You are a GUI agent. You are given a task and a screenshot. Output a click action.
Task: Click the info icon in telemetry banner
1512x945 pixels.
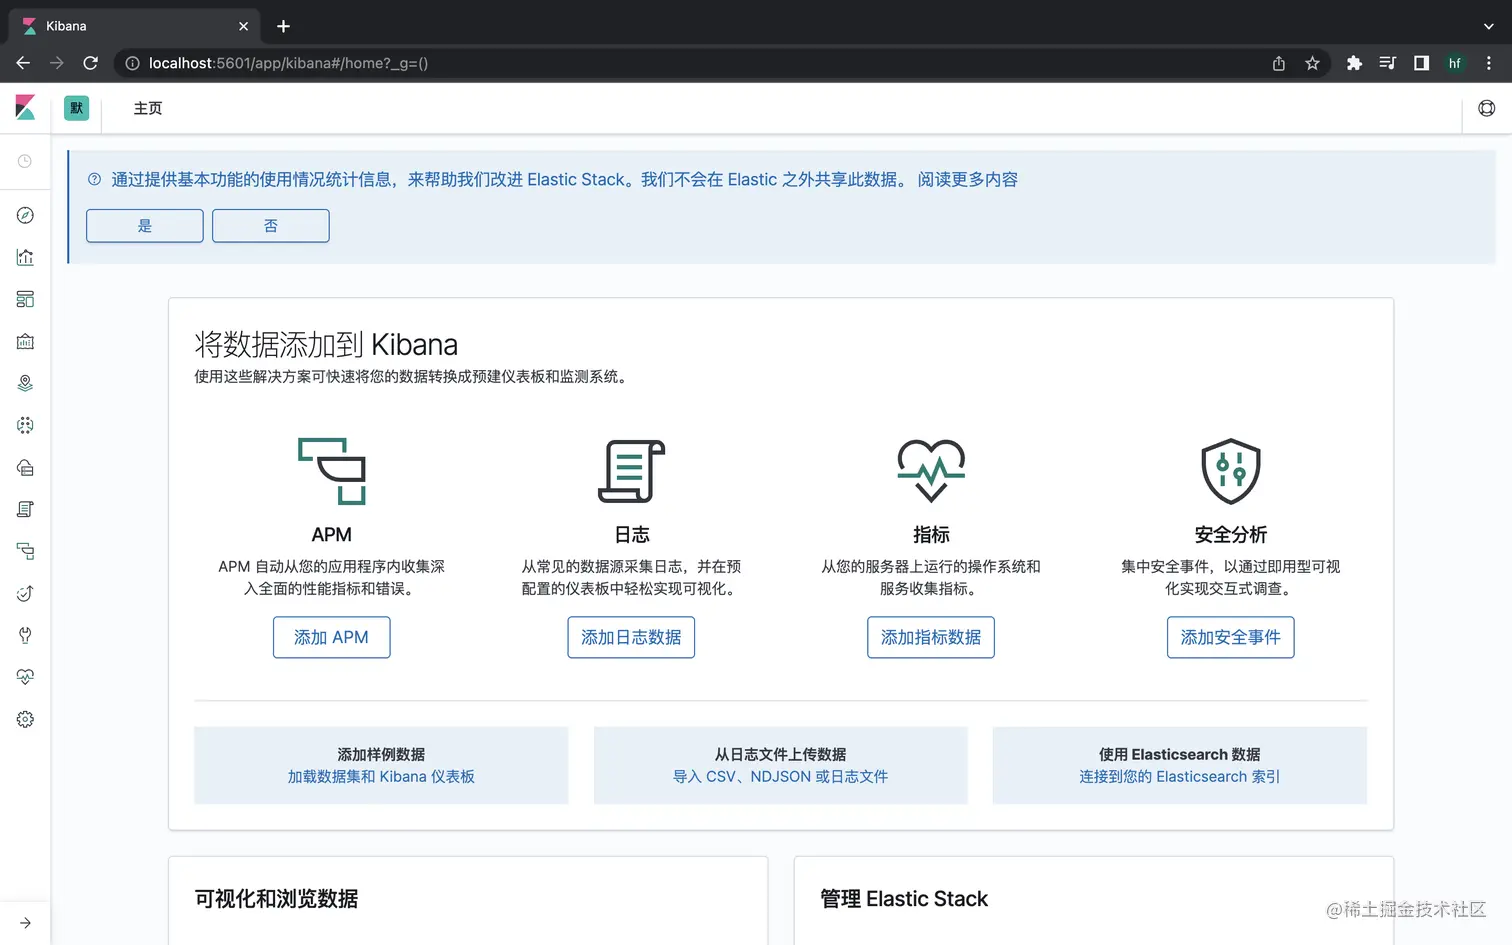[95, 180]
